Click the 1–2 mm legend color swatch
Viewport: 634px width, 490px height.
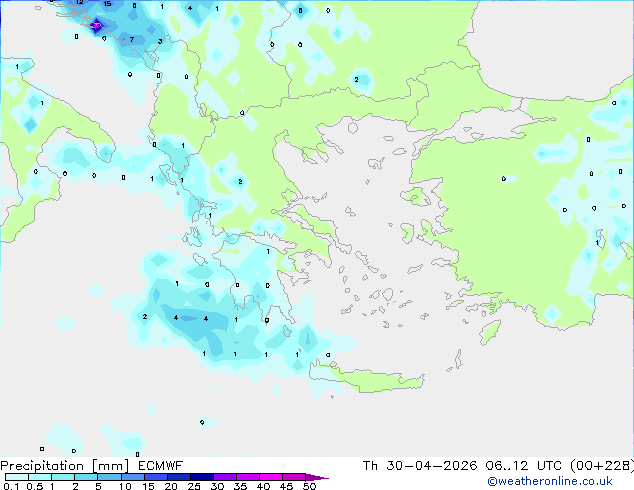tap(63, 477)
